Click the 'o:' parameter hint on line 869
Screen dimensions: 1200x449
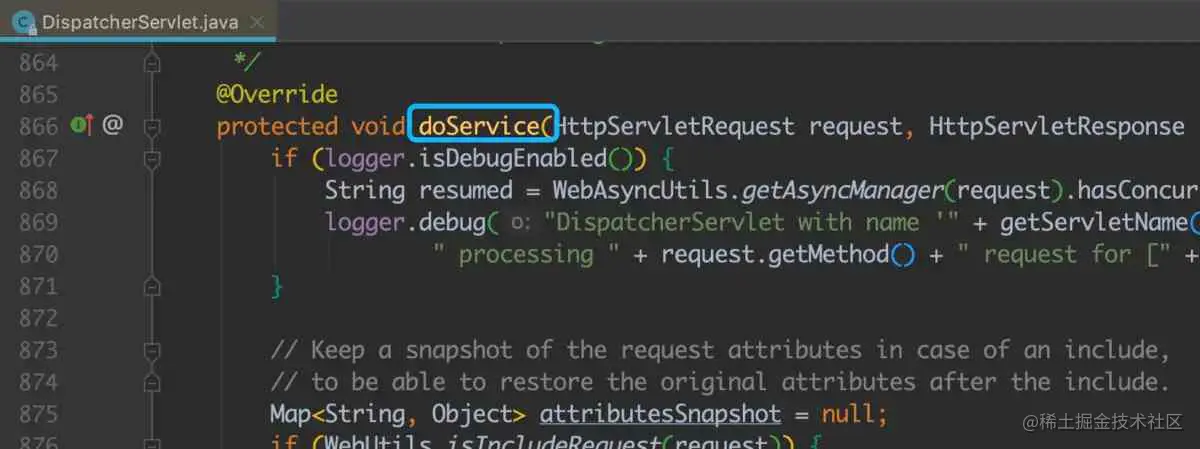(x=520, y=223)
